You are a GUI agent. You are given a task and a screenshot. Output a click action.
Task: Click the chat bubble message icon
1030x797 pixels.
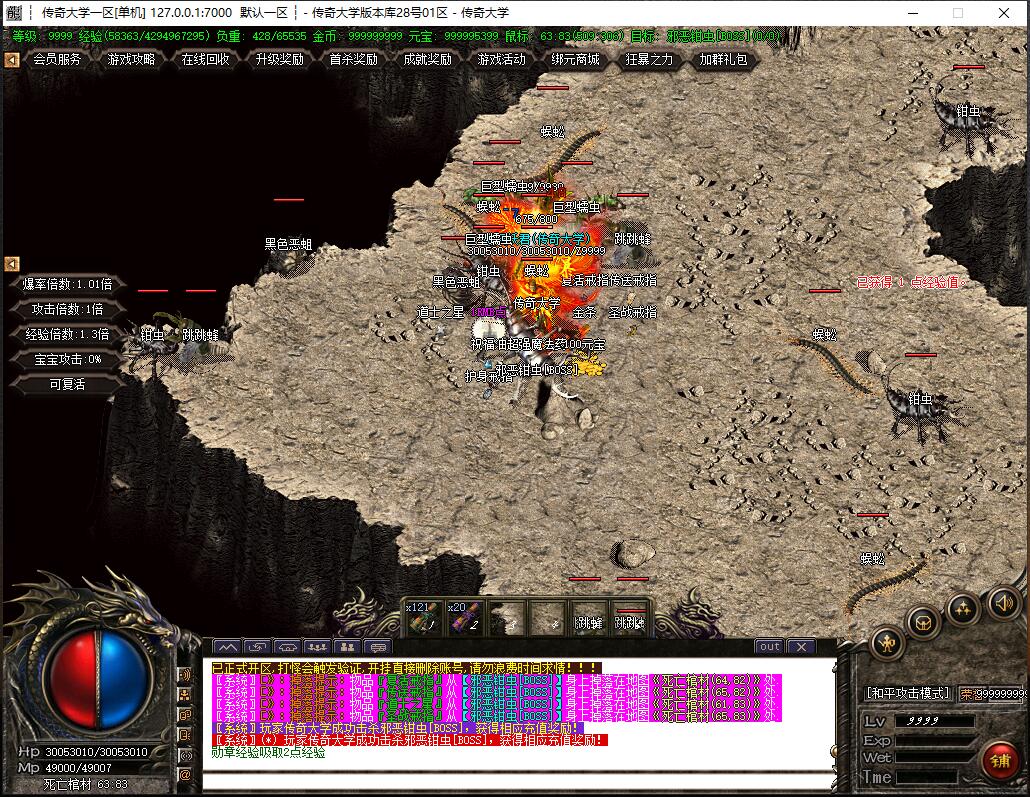[377, 647]
